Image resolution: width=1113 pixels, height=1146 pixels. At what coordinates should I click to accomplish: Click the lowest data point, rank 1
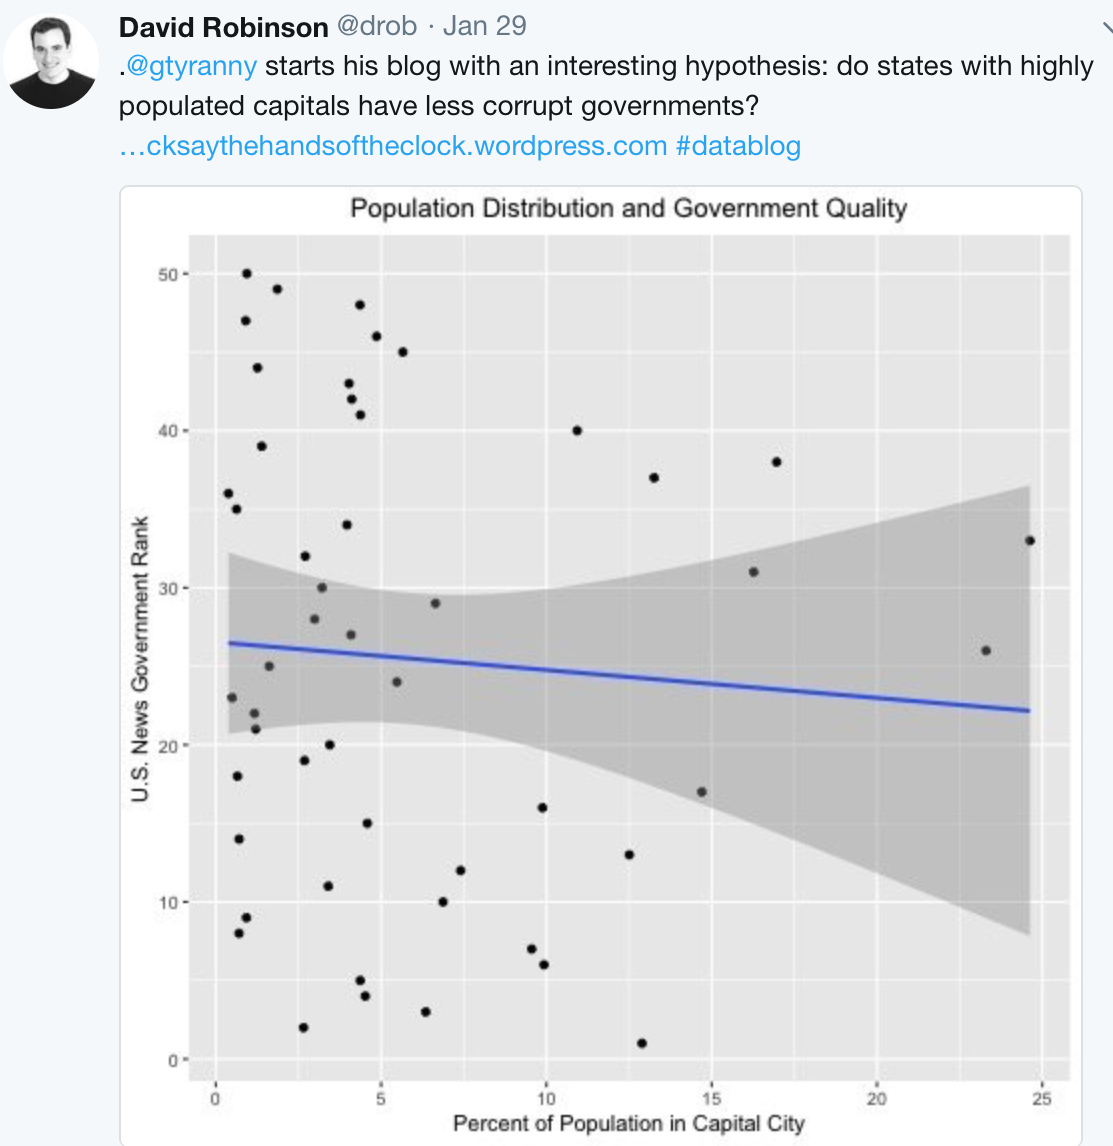(642, 1043)
